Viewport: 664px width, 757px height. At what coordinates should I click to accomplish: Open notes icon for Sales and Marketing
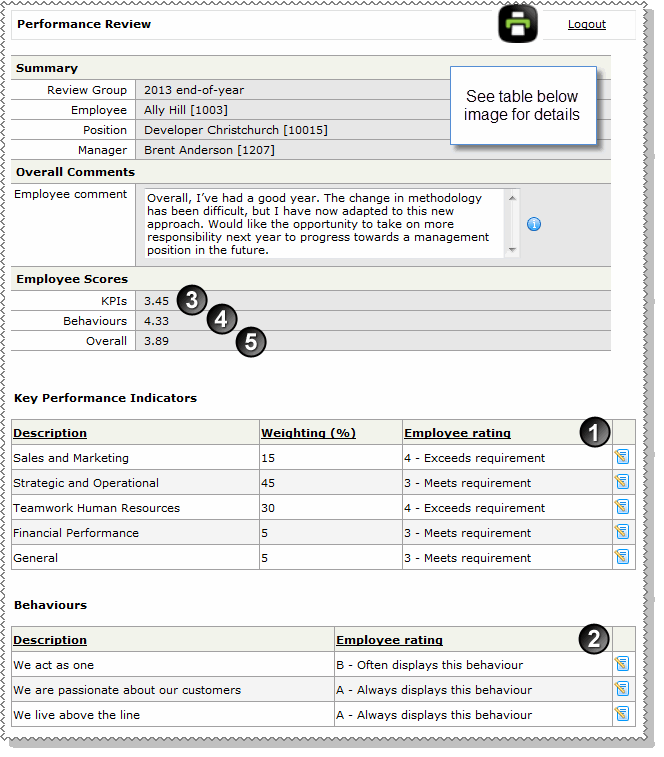622,456
